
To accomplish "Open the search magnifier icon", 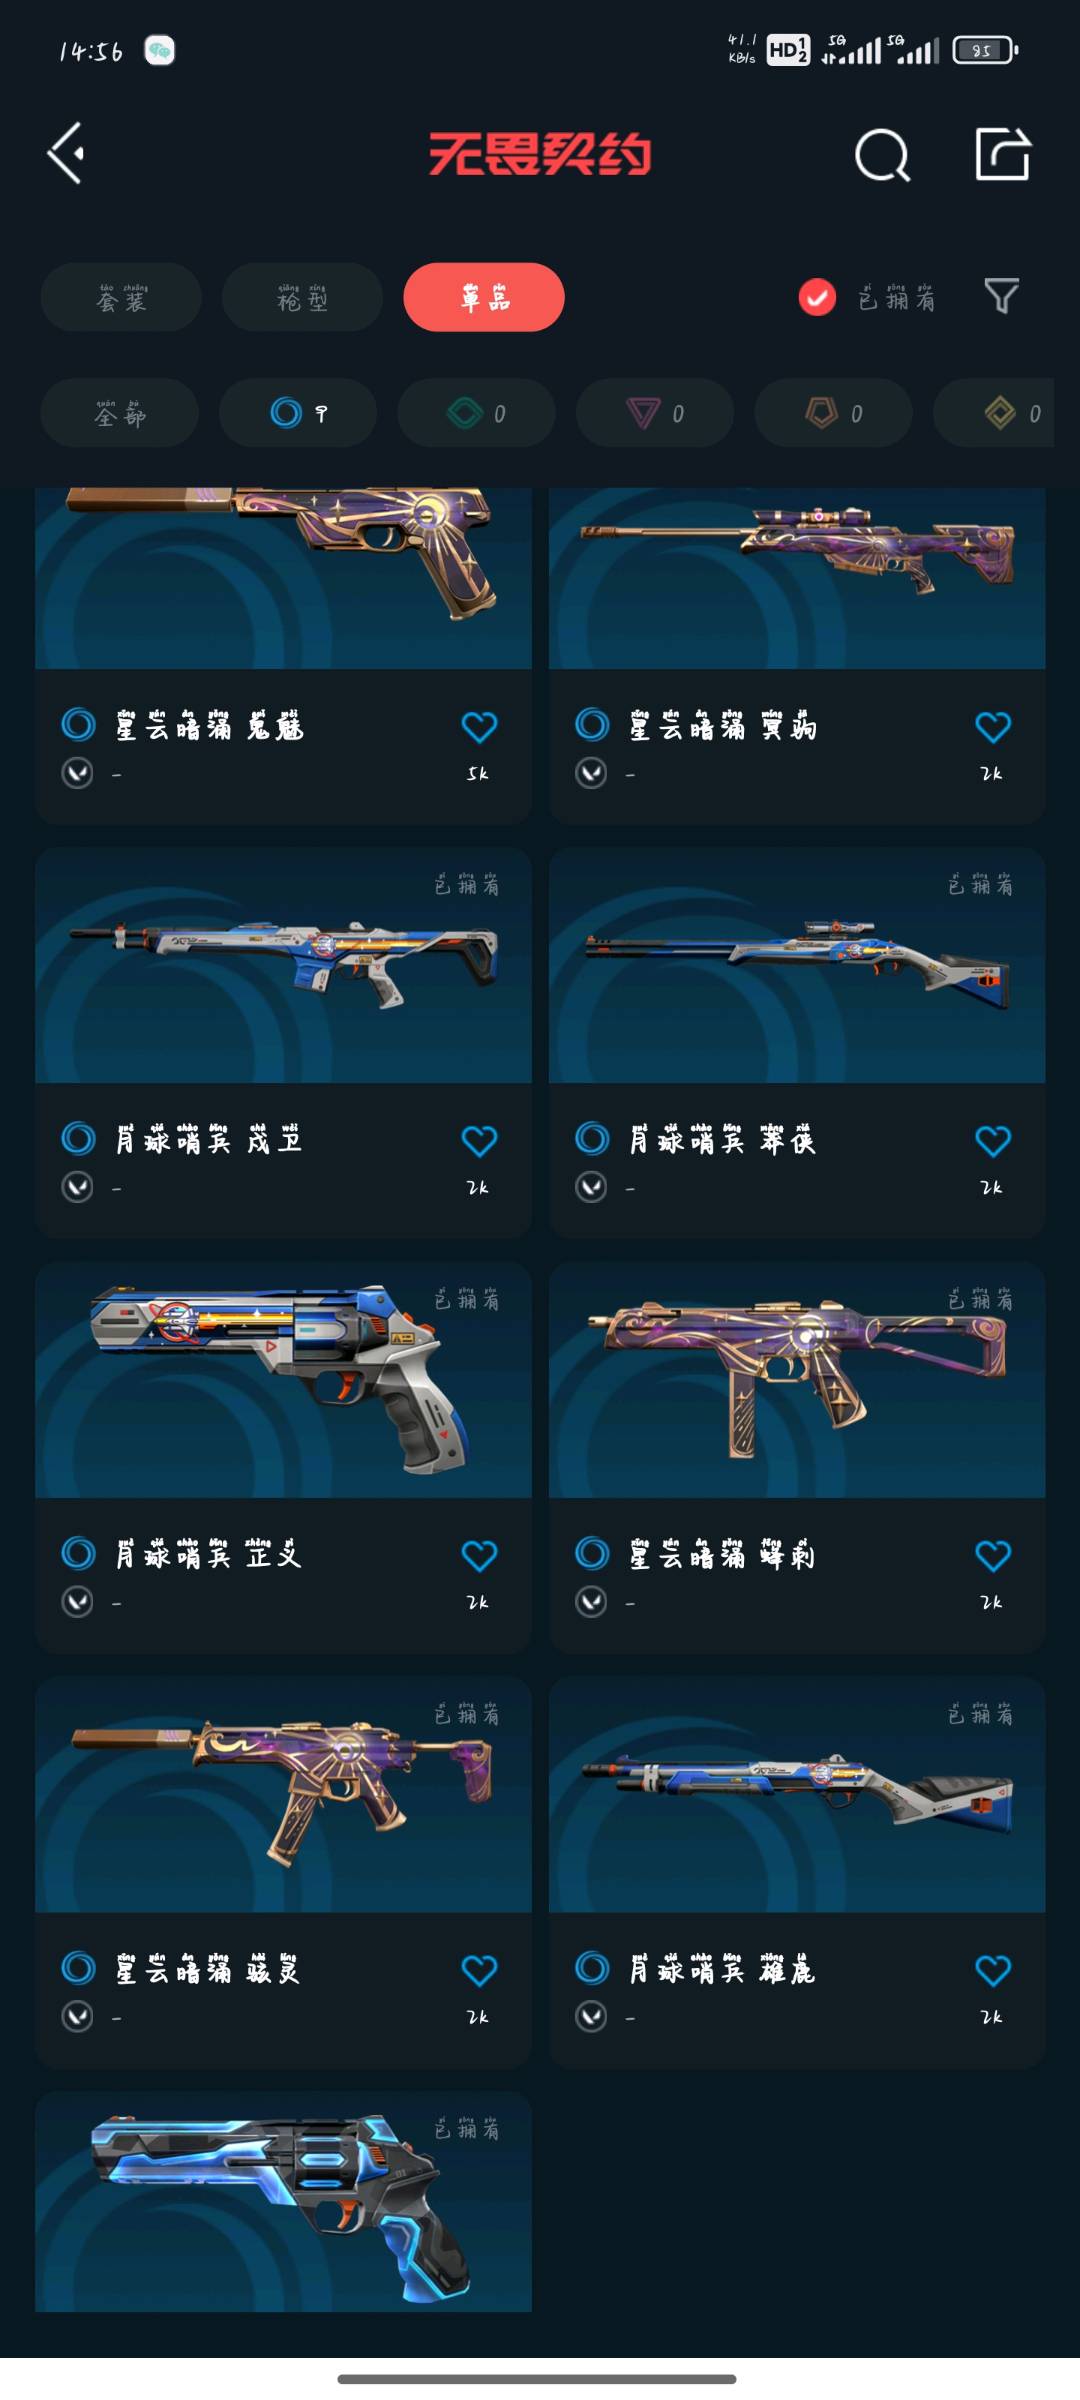I will point(882,155).
